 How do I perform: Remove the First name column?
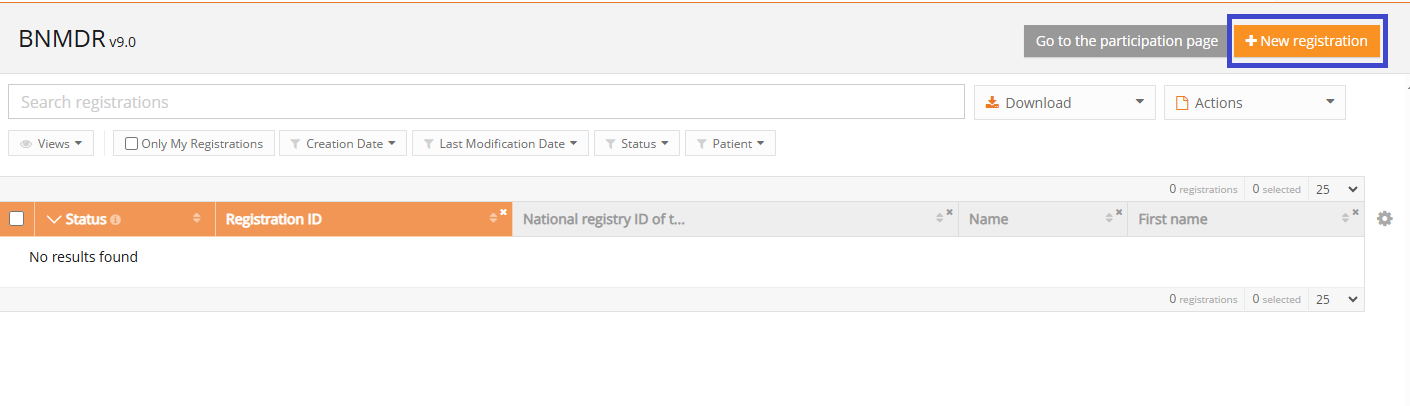pyautogui.click(x=1356, y=212)
